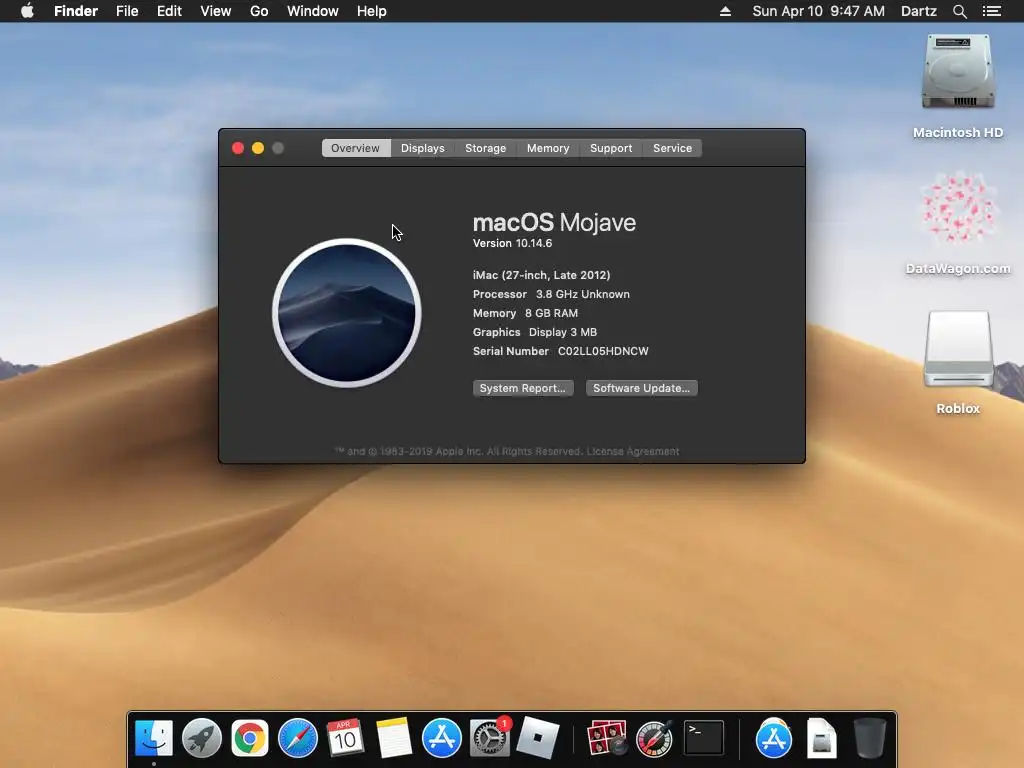Launch Roblox from the Dock
1024x768 pixels.
pos(537,738)
